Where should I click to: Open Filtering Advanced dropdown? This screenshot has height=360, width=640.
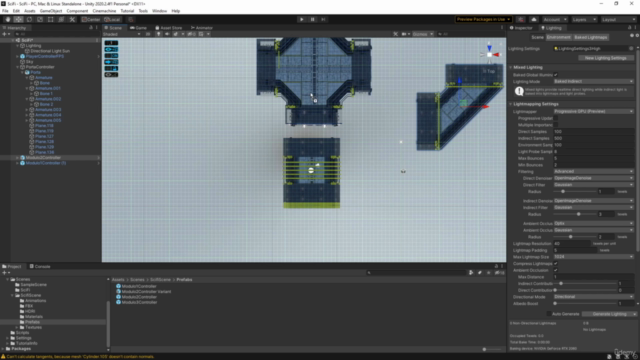593,171
